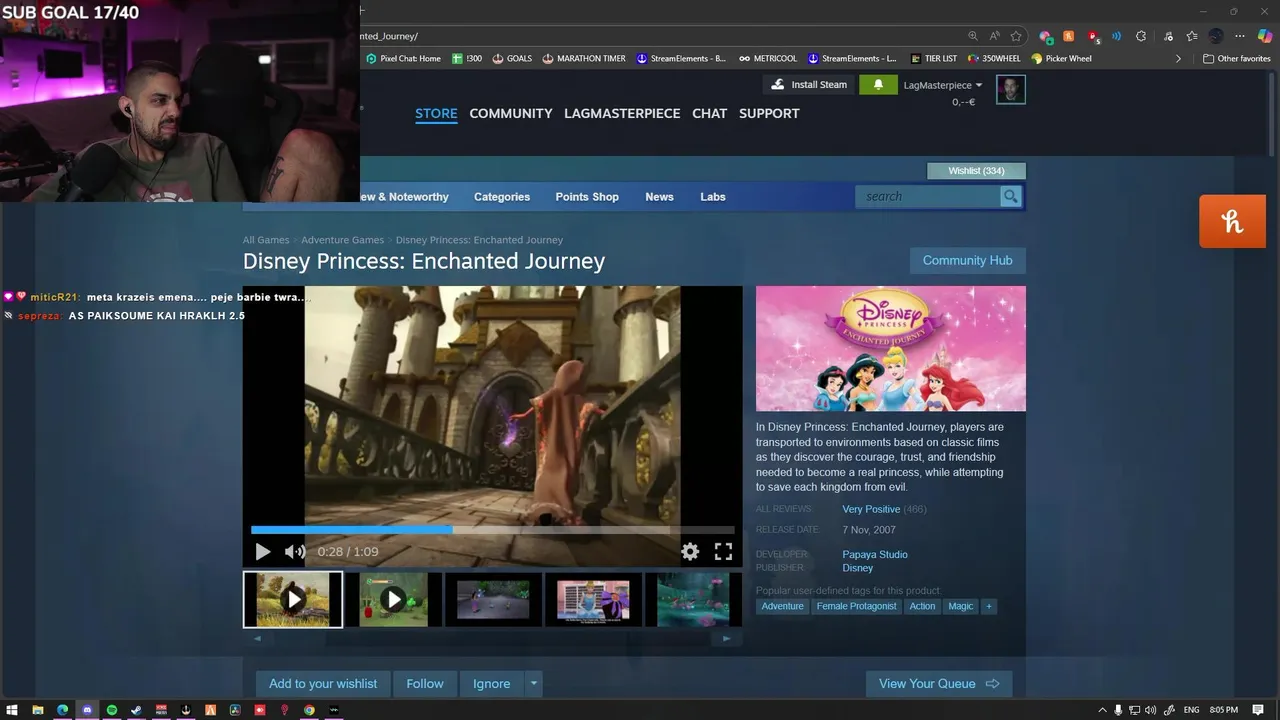
Task: Open Picker Wheel bookmark
Action: point(1061,58)
